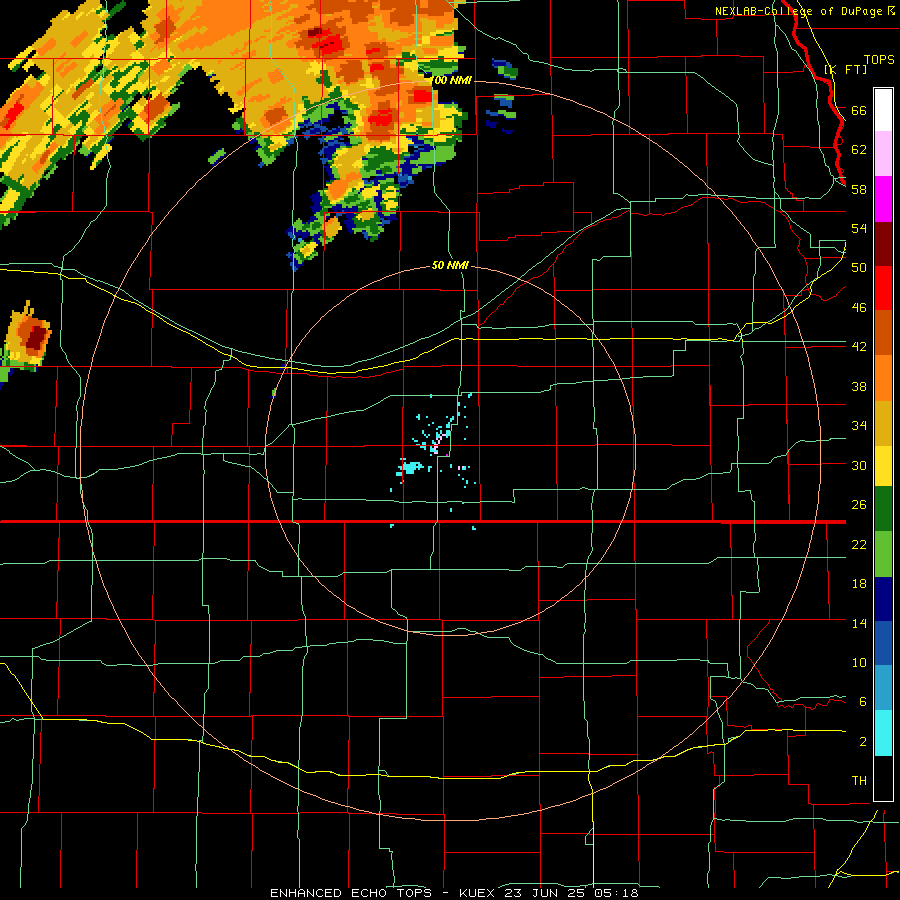
Task: Click the '30' legend value
Action: 859,465
